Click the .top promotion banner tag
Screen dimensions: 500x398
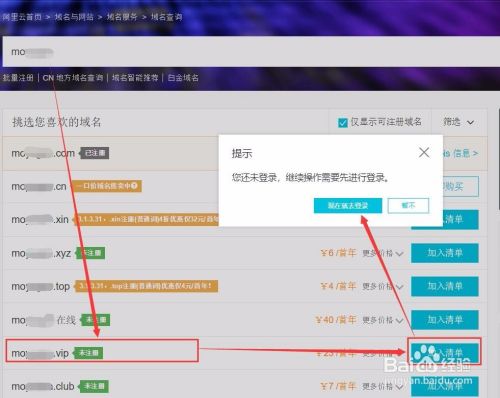coord(146,286)
